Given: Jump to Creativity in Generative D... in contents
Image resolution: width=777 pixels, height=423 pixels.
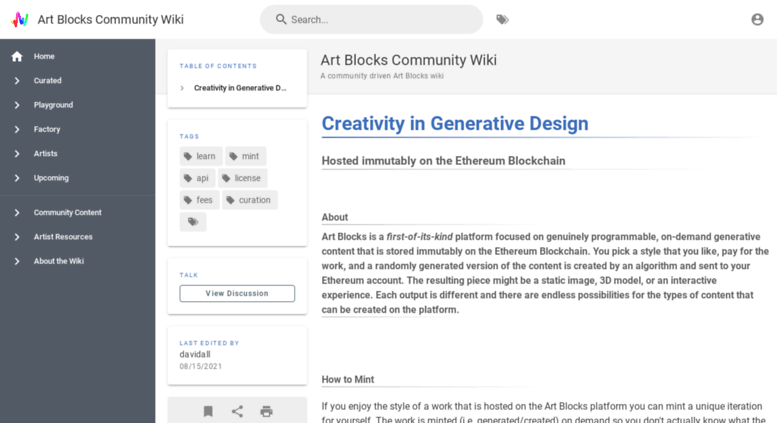Looking at the screenshot, I should click(x=240, y=88).
